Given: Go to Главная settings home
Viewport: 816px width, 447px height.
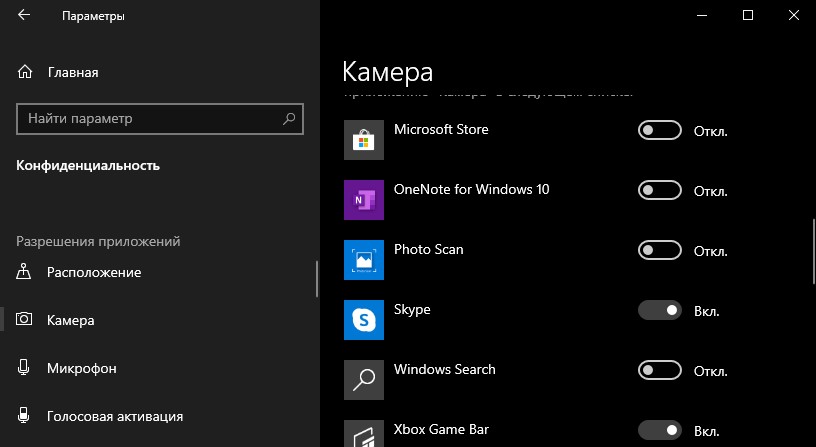Looking at the screenshot, I should point(72,72).
